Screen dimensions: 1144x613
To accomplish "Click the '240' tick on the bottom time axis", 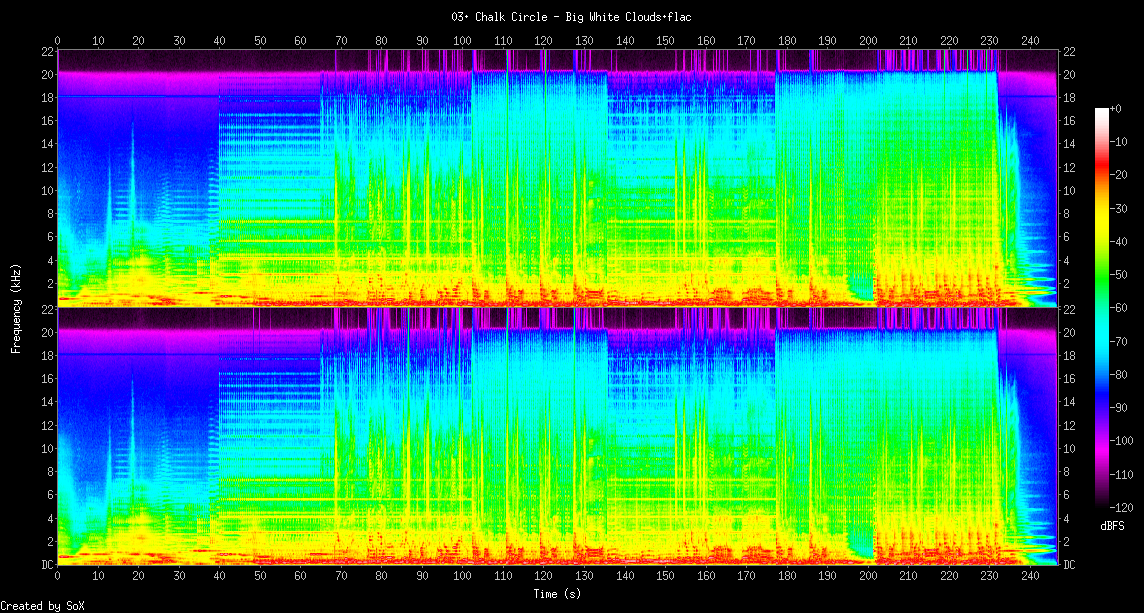I will (x=1029, y=577).
